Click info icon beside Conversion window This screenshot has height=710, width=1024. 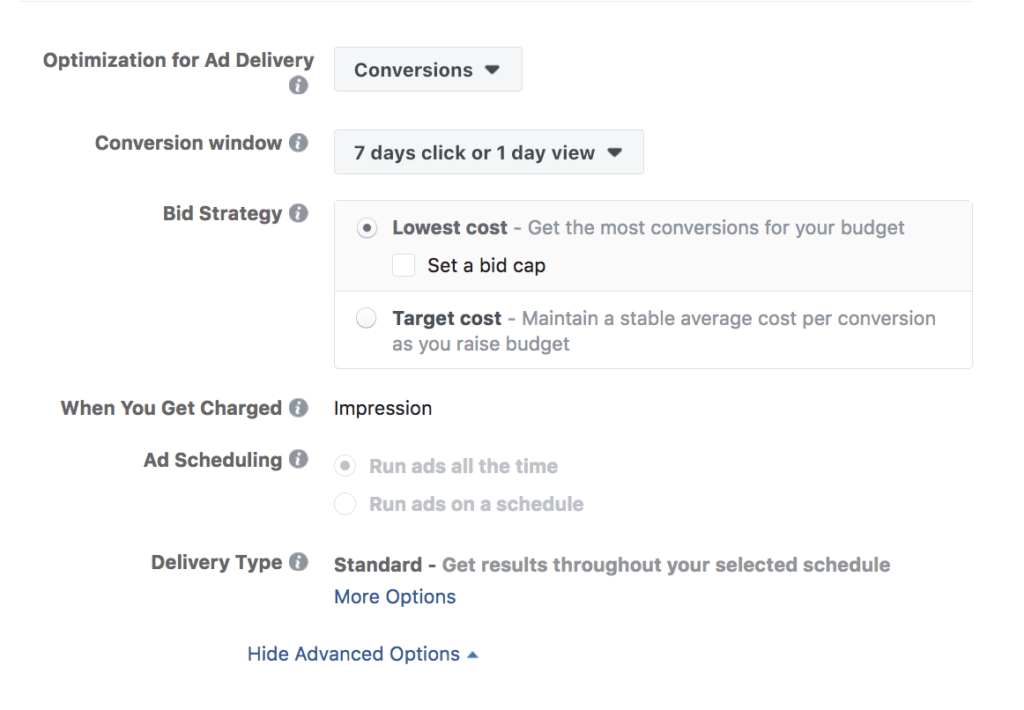tap(298, 143)
